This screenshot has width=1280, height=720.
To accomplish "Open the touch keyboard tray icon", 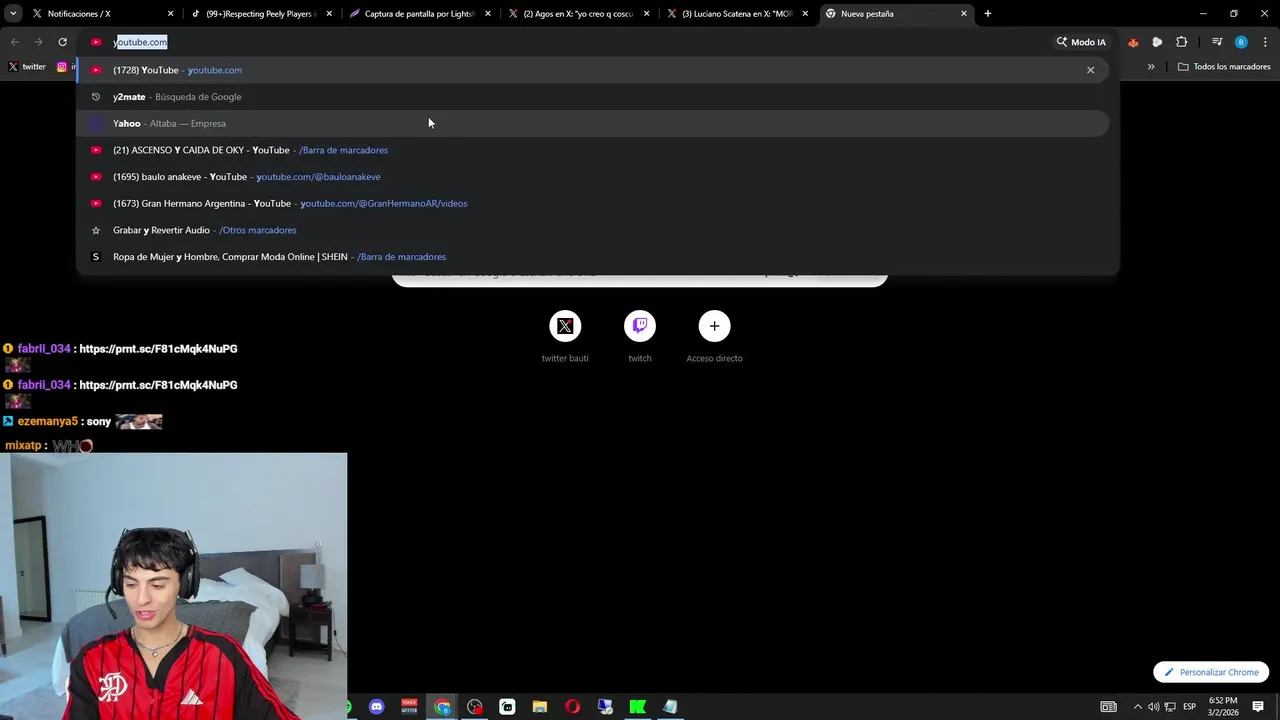I will click(1108, 707).
